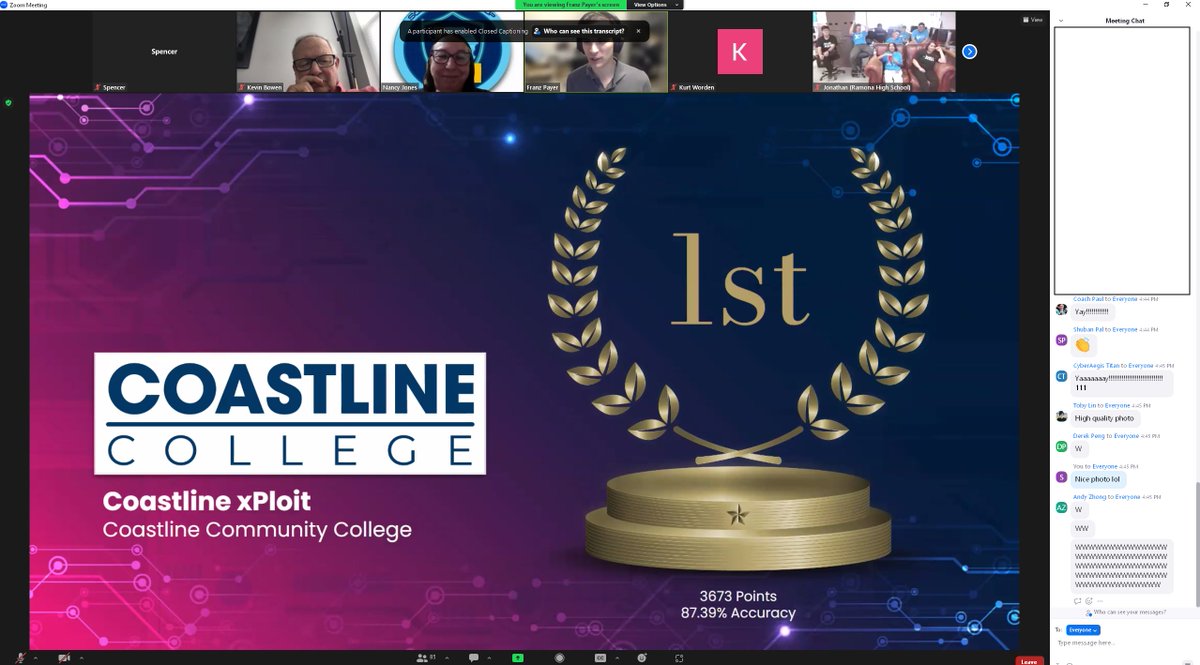
Task: Expand the arrow beside Chat icon
Action: [489, 657]
